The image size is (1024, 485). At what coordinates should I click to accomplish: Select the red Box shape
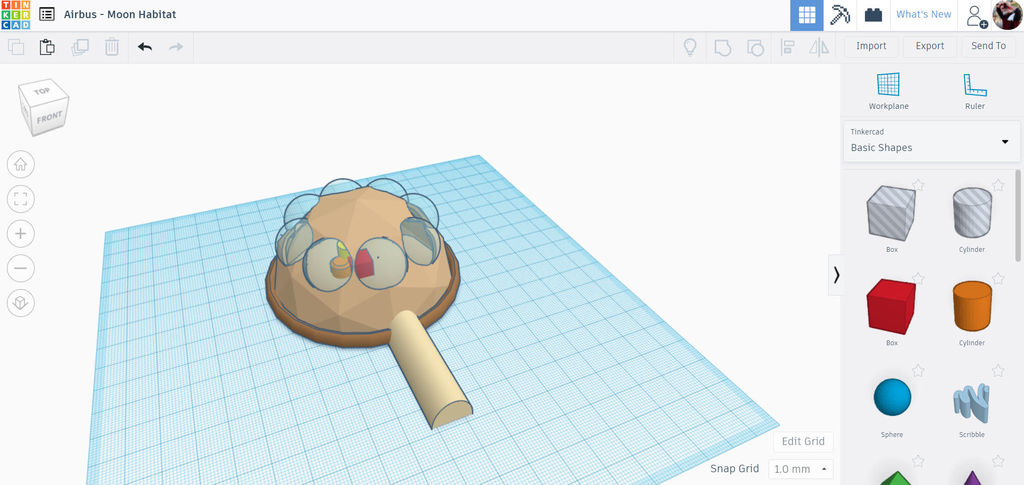891,306
